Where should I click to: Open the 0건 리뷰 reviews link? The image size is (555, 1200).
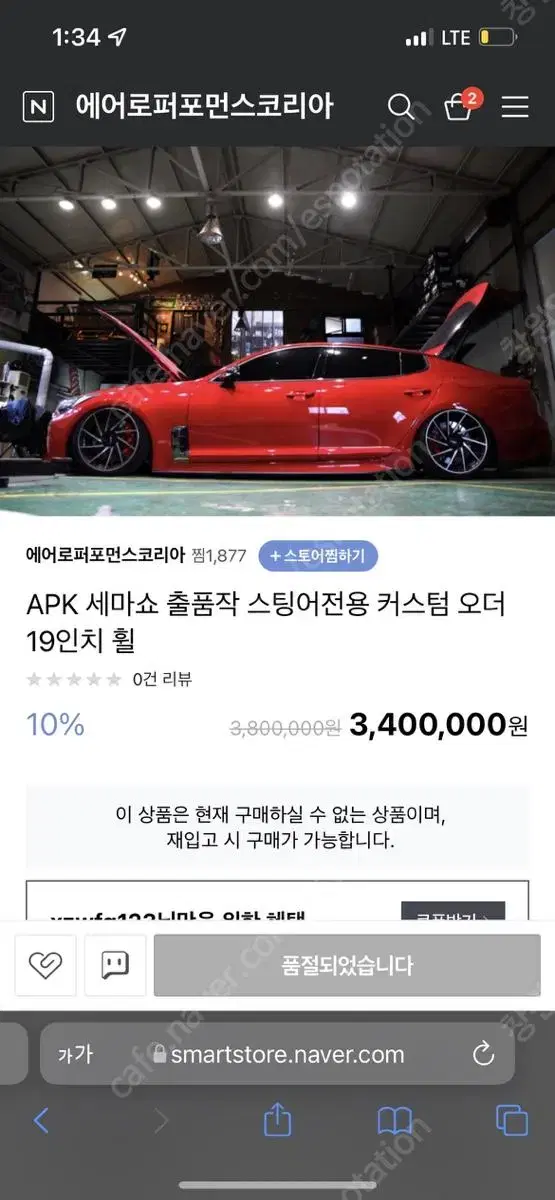(162, 679)
